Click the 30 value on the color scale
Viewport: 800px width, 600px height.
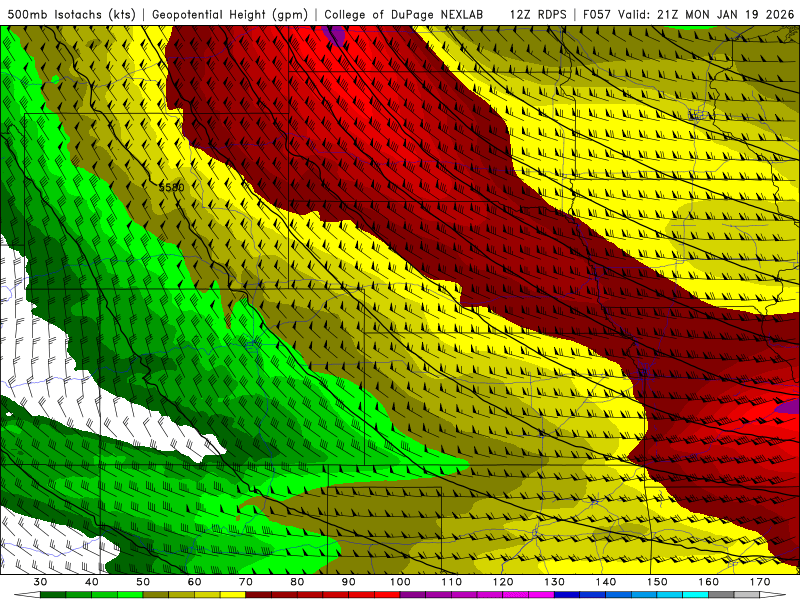point(40,582)
